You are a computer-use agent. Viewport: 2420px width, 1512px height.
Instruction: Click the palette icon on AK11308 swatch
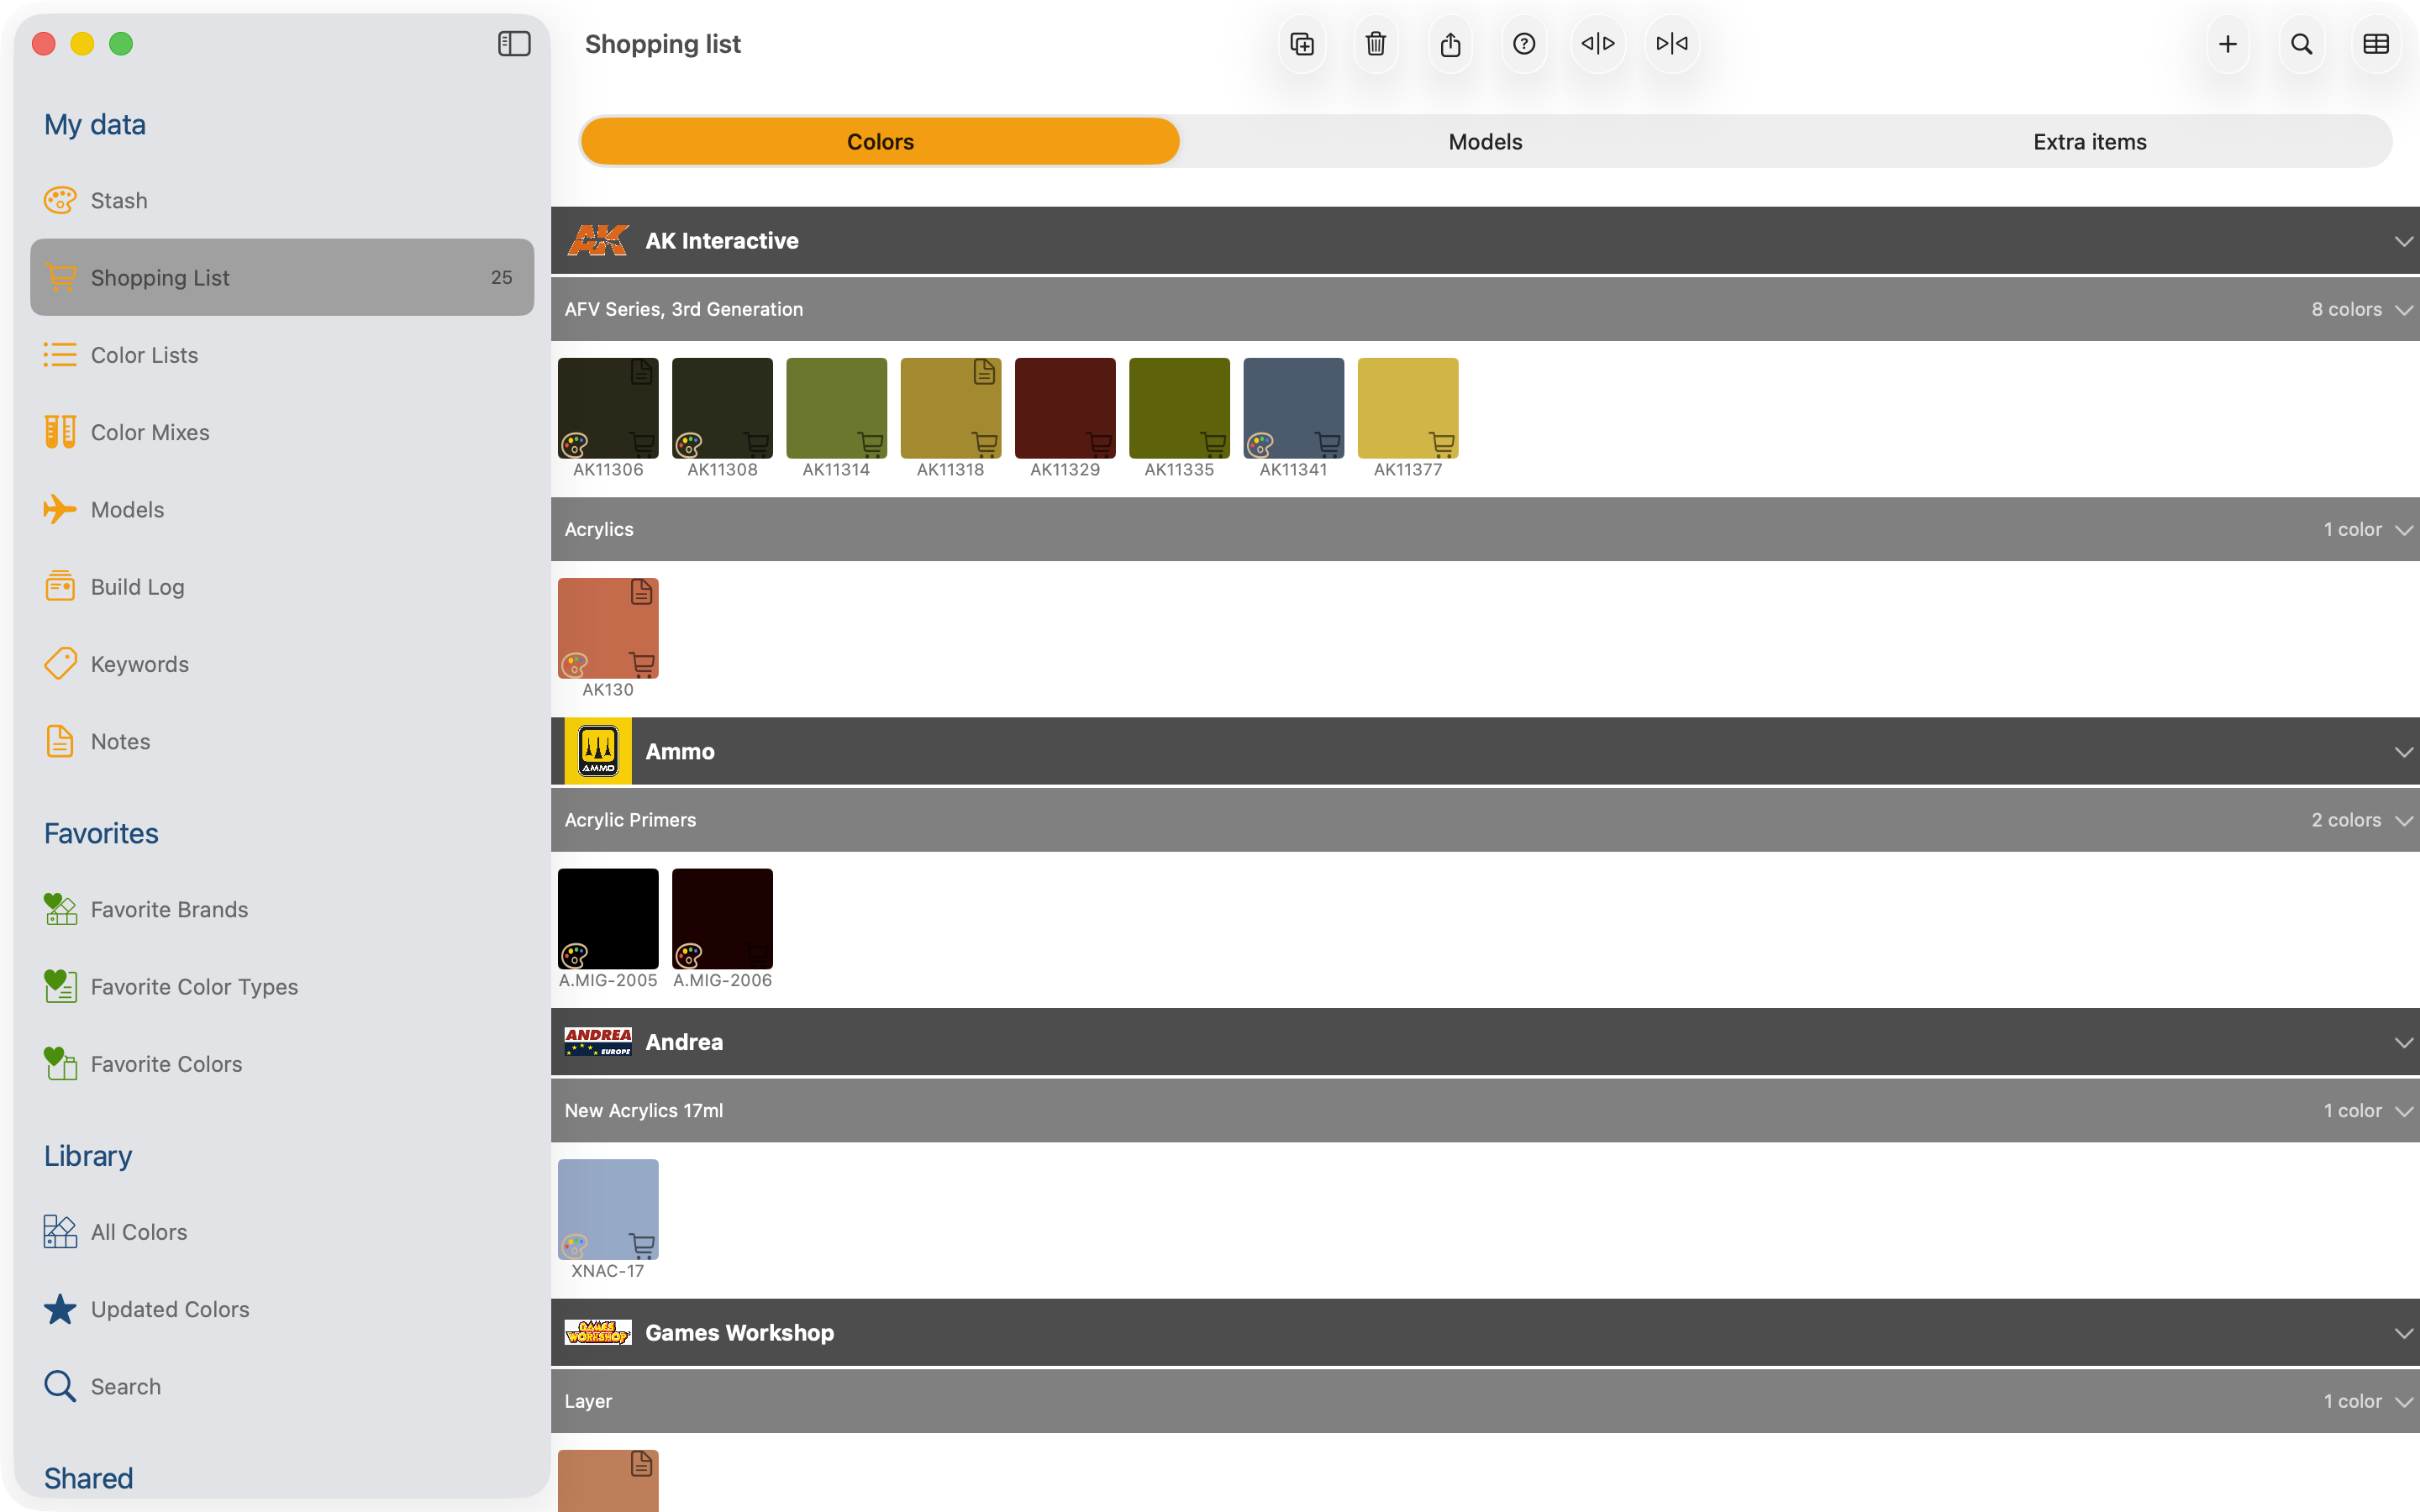point(689,444)
